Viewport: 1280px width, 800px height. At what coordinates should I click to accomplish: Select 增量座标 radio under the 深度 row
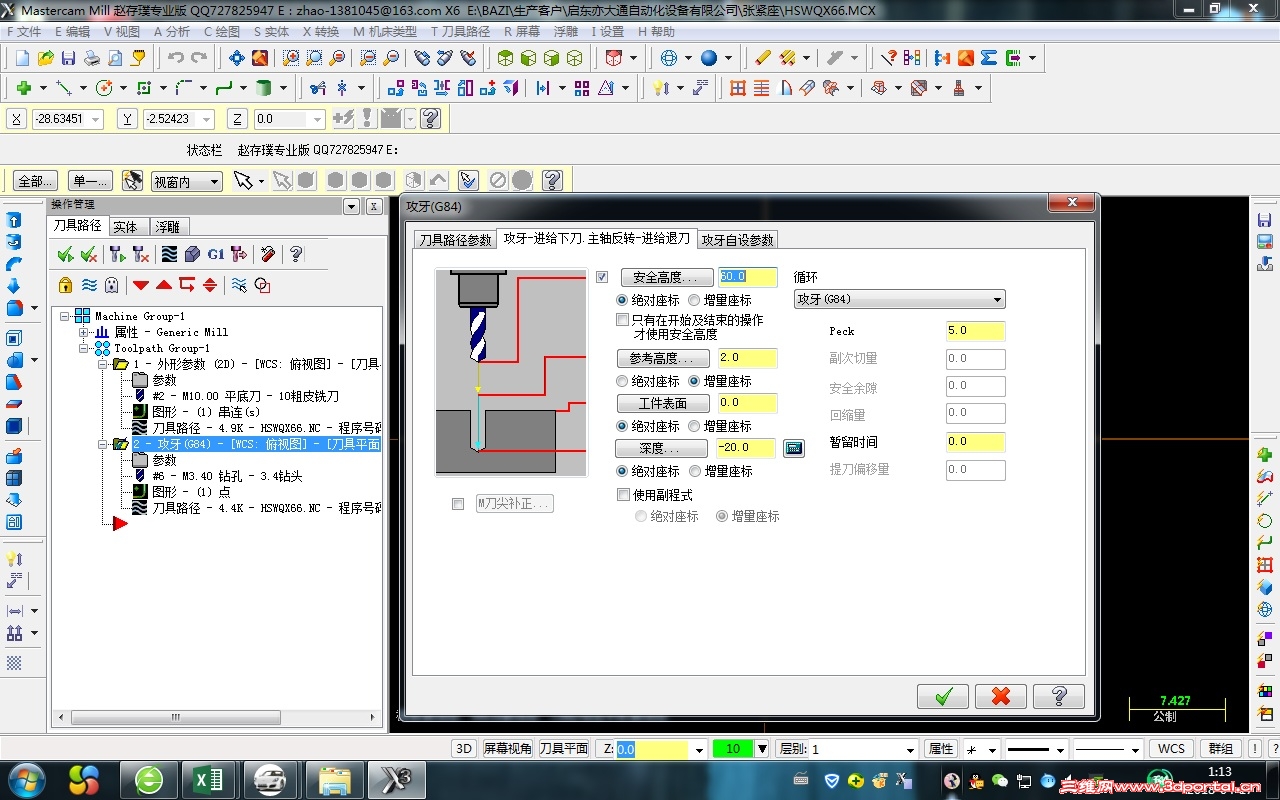pos(694,471)
